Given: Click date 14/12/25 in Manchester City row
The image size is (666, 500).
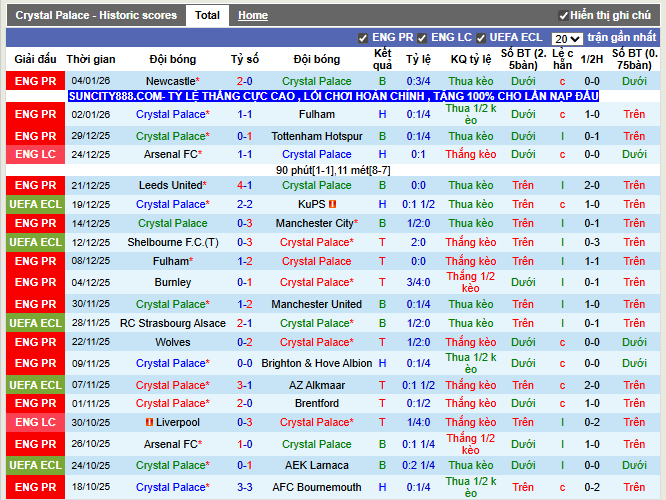Looking at the screenshot, I should pyautogui.click(x=91, y=223).
